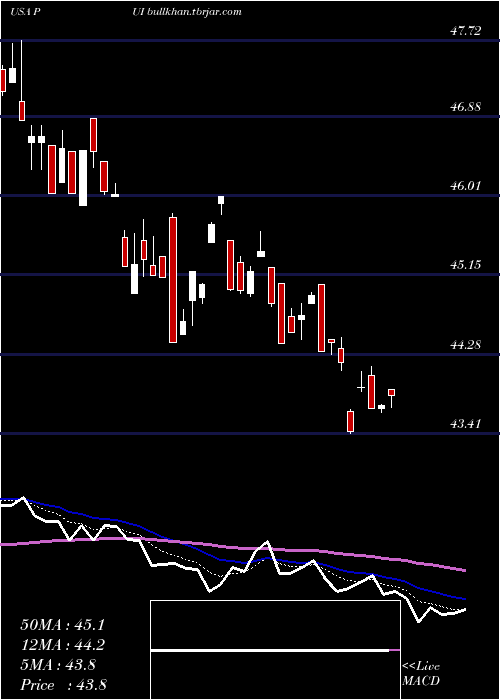Click the white candle just below the 46.01 line

click(x=221, y=200)
